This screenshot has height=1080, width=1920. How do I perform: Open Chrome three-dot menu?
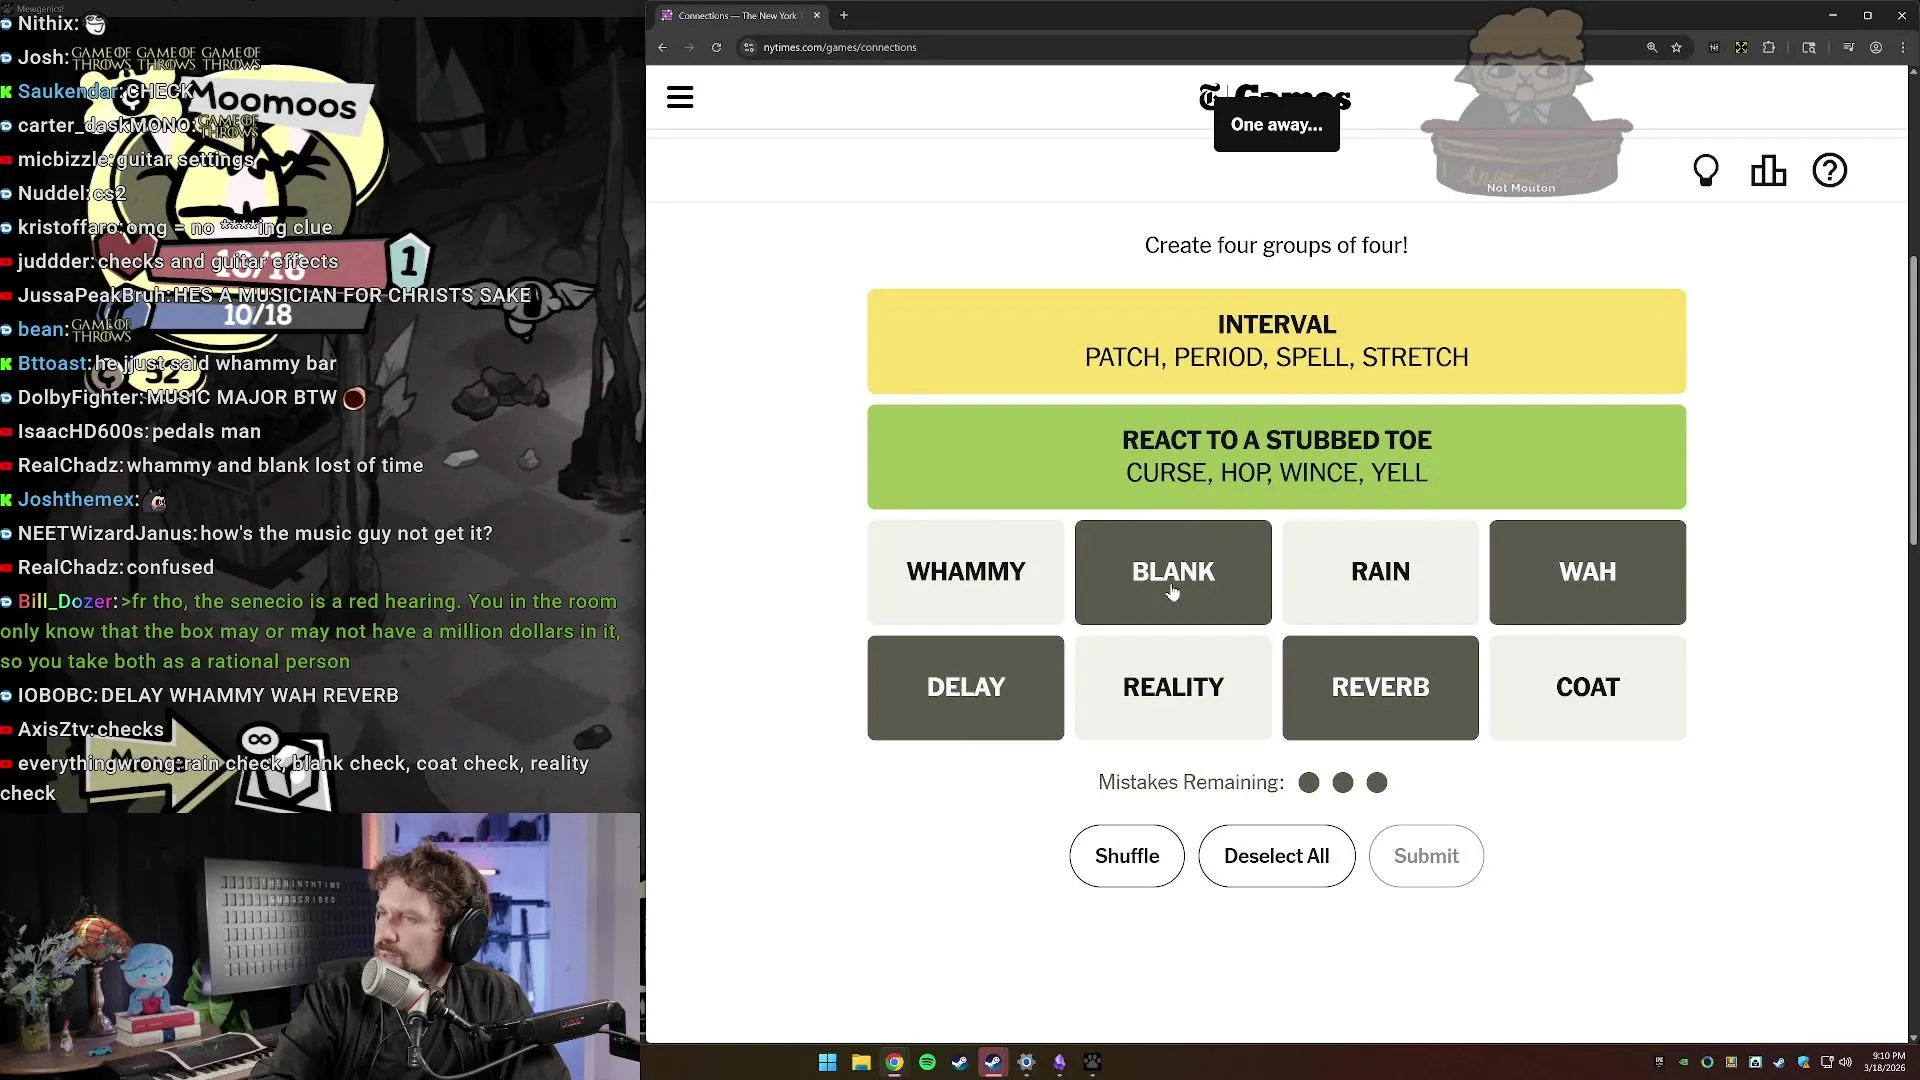point(1903,47)
